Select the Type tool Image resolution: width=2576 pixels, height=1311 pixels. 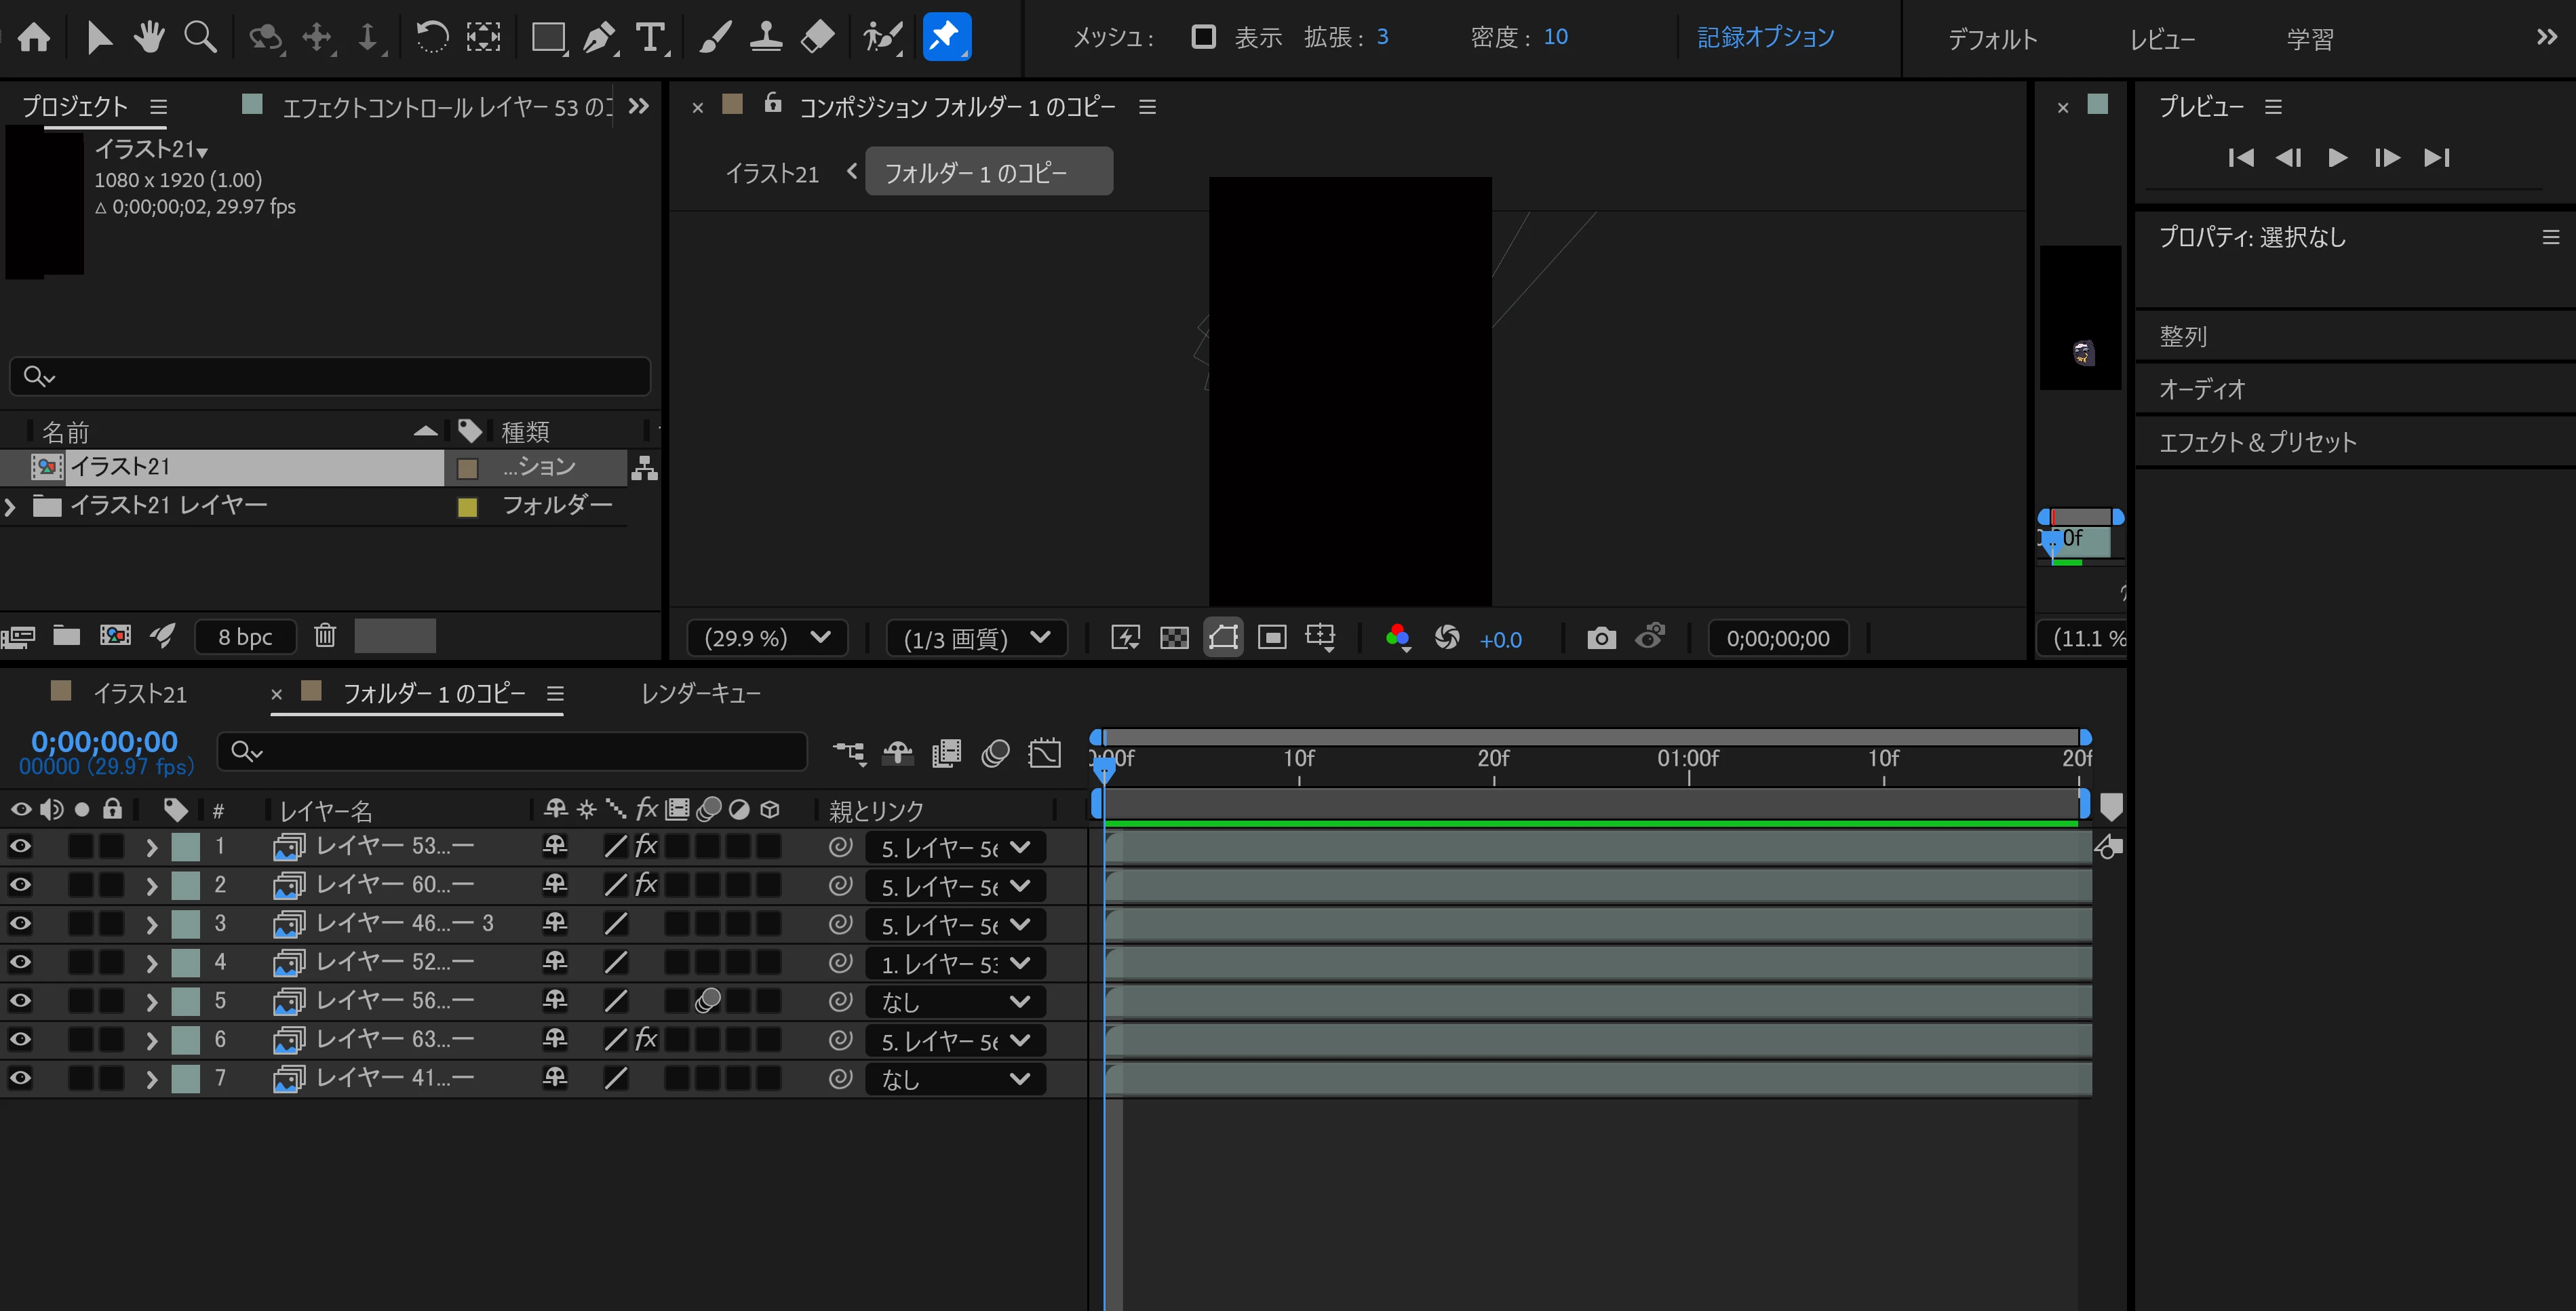[650, 38]
